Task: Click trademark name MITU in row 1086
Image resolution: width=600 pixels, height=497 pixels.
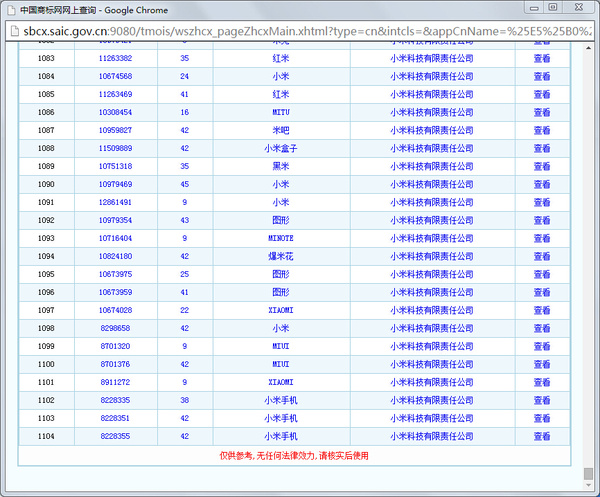Action: pos(281,112)
